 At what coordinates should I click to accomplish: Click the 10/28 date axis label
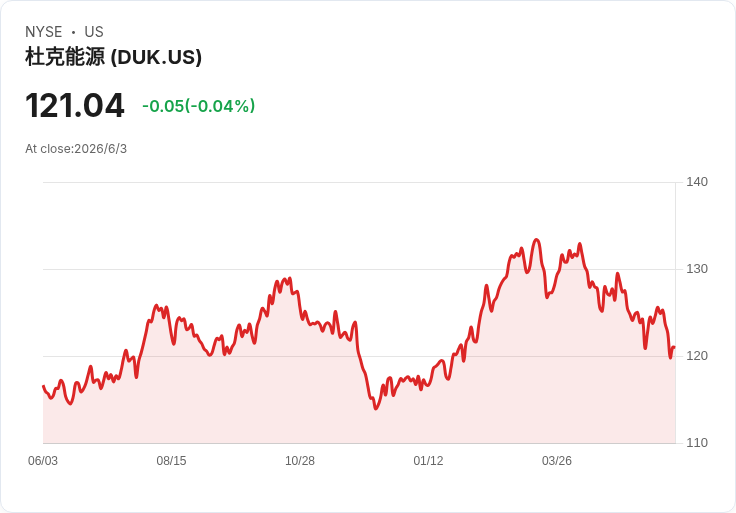(x=300, y=460)
